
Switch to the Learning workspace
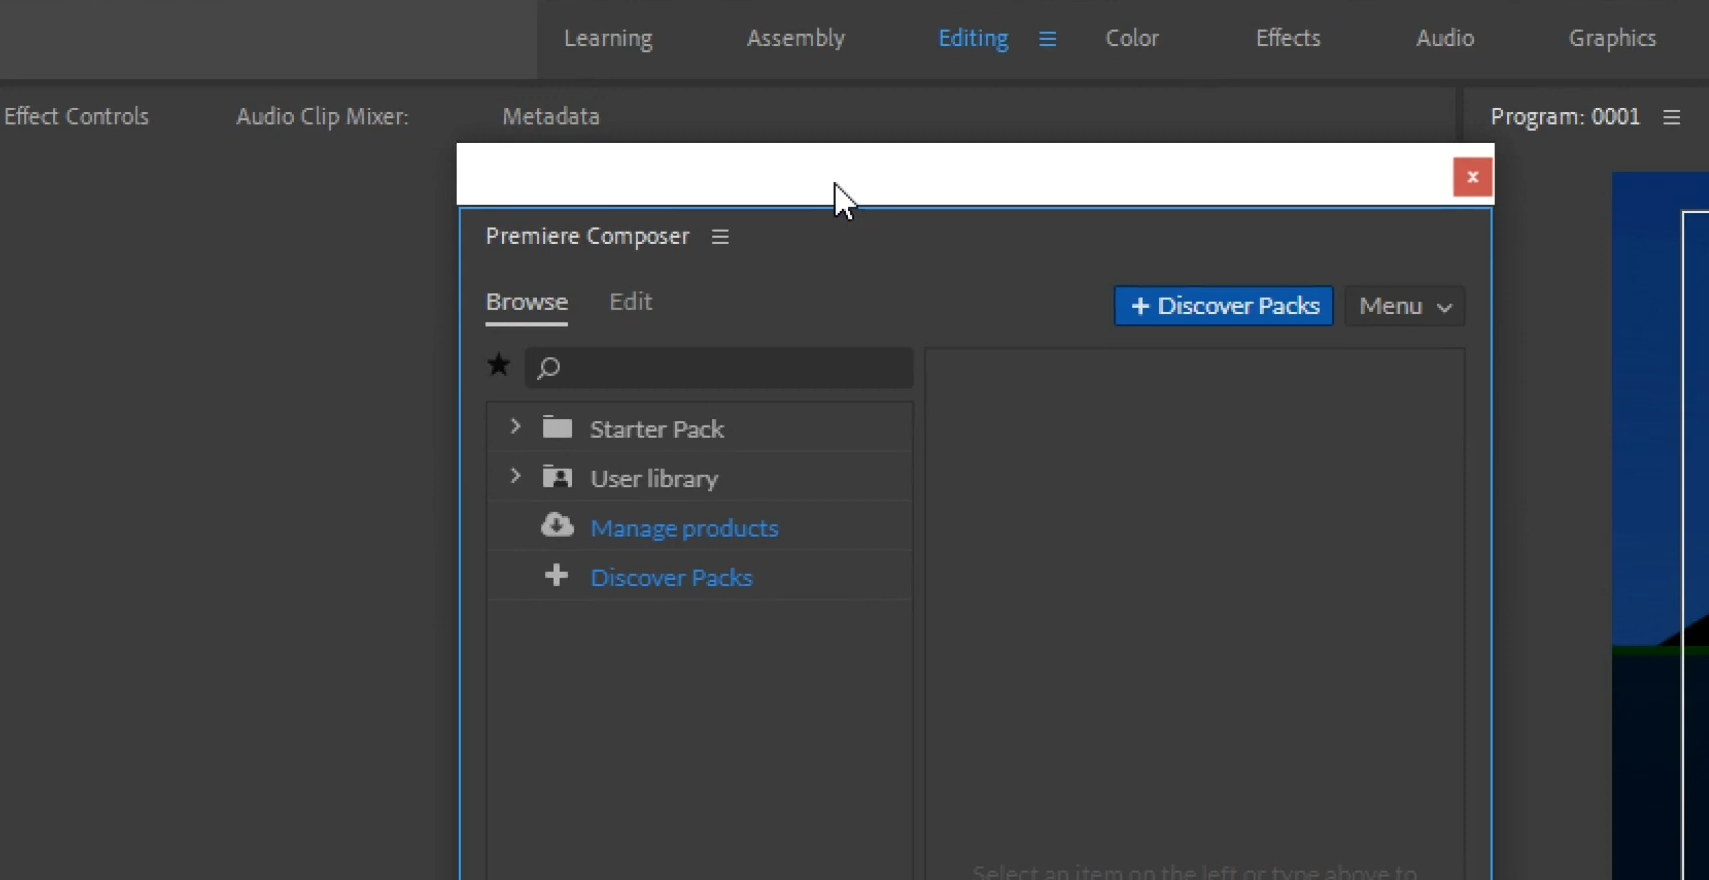click(x=608, y=38)
